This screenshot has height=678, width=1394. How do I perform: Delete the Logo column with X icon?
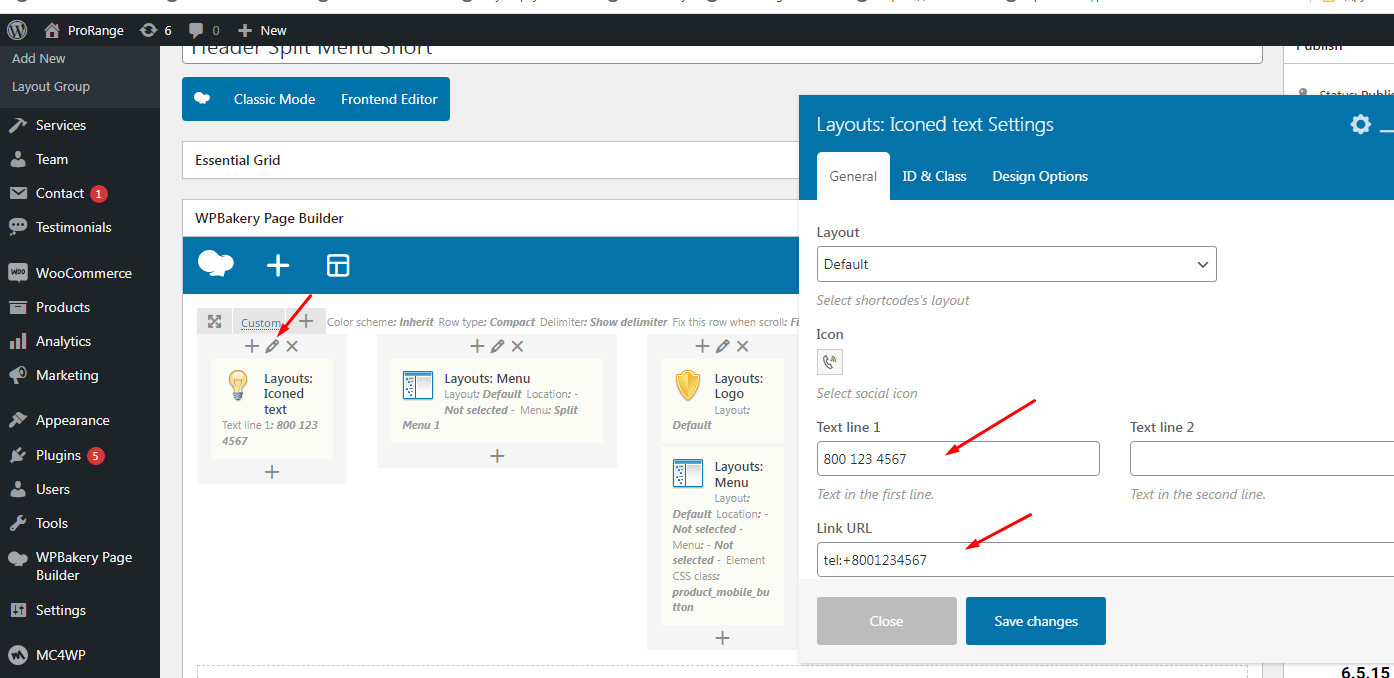[742, 346]
